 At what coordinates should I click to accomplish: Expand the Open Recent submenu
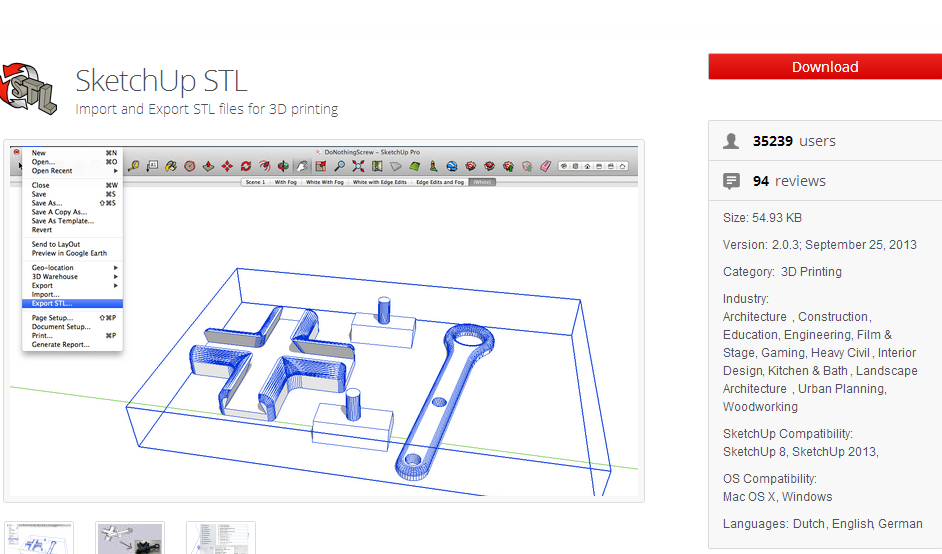[72, 171]
